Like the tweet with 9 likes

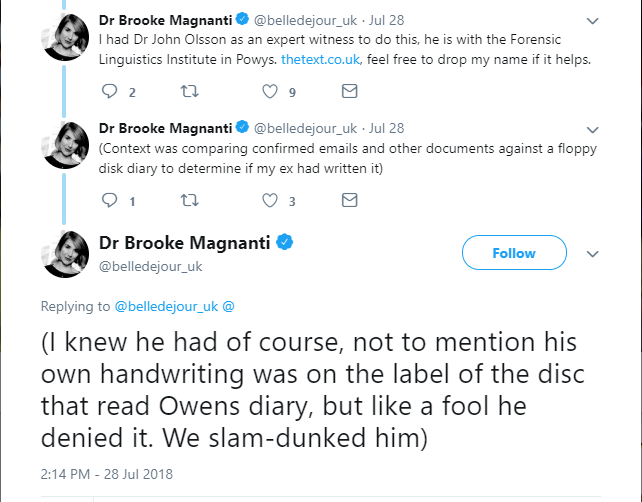[x=269, y=92]
